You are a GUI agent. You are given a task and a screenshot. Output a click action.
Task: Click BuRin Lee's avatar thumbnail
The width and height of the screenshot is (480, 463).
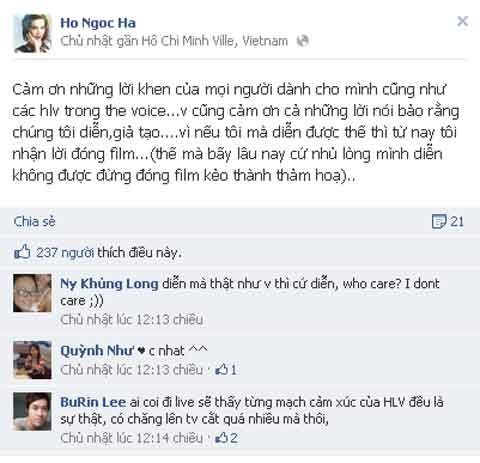tap(32, 411)
